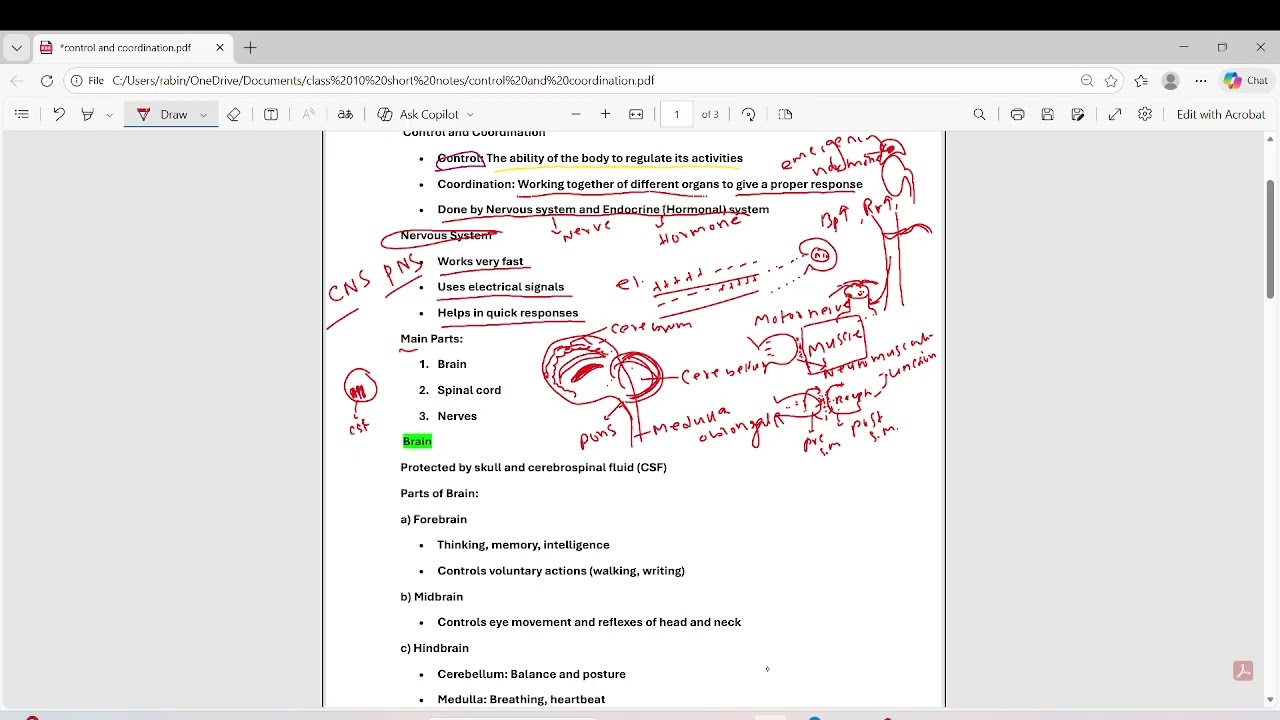Image resolution: width=1280 pixels, height=720 pixels.
Task: Open the Draw pen options dropdown
Action: pyautogui.click(x=203, y=115)
